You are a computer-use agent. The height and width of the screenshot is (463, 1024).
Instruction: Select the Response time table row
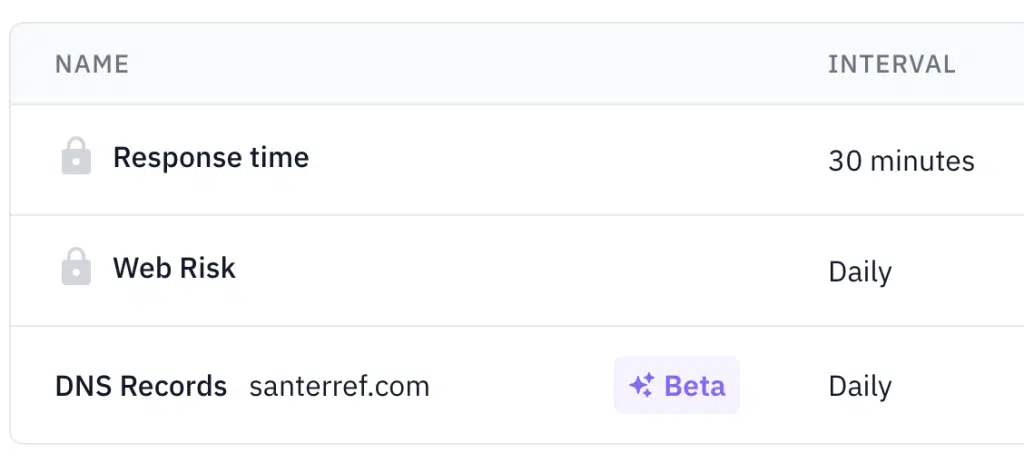click(517, 159)
